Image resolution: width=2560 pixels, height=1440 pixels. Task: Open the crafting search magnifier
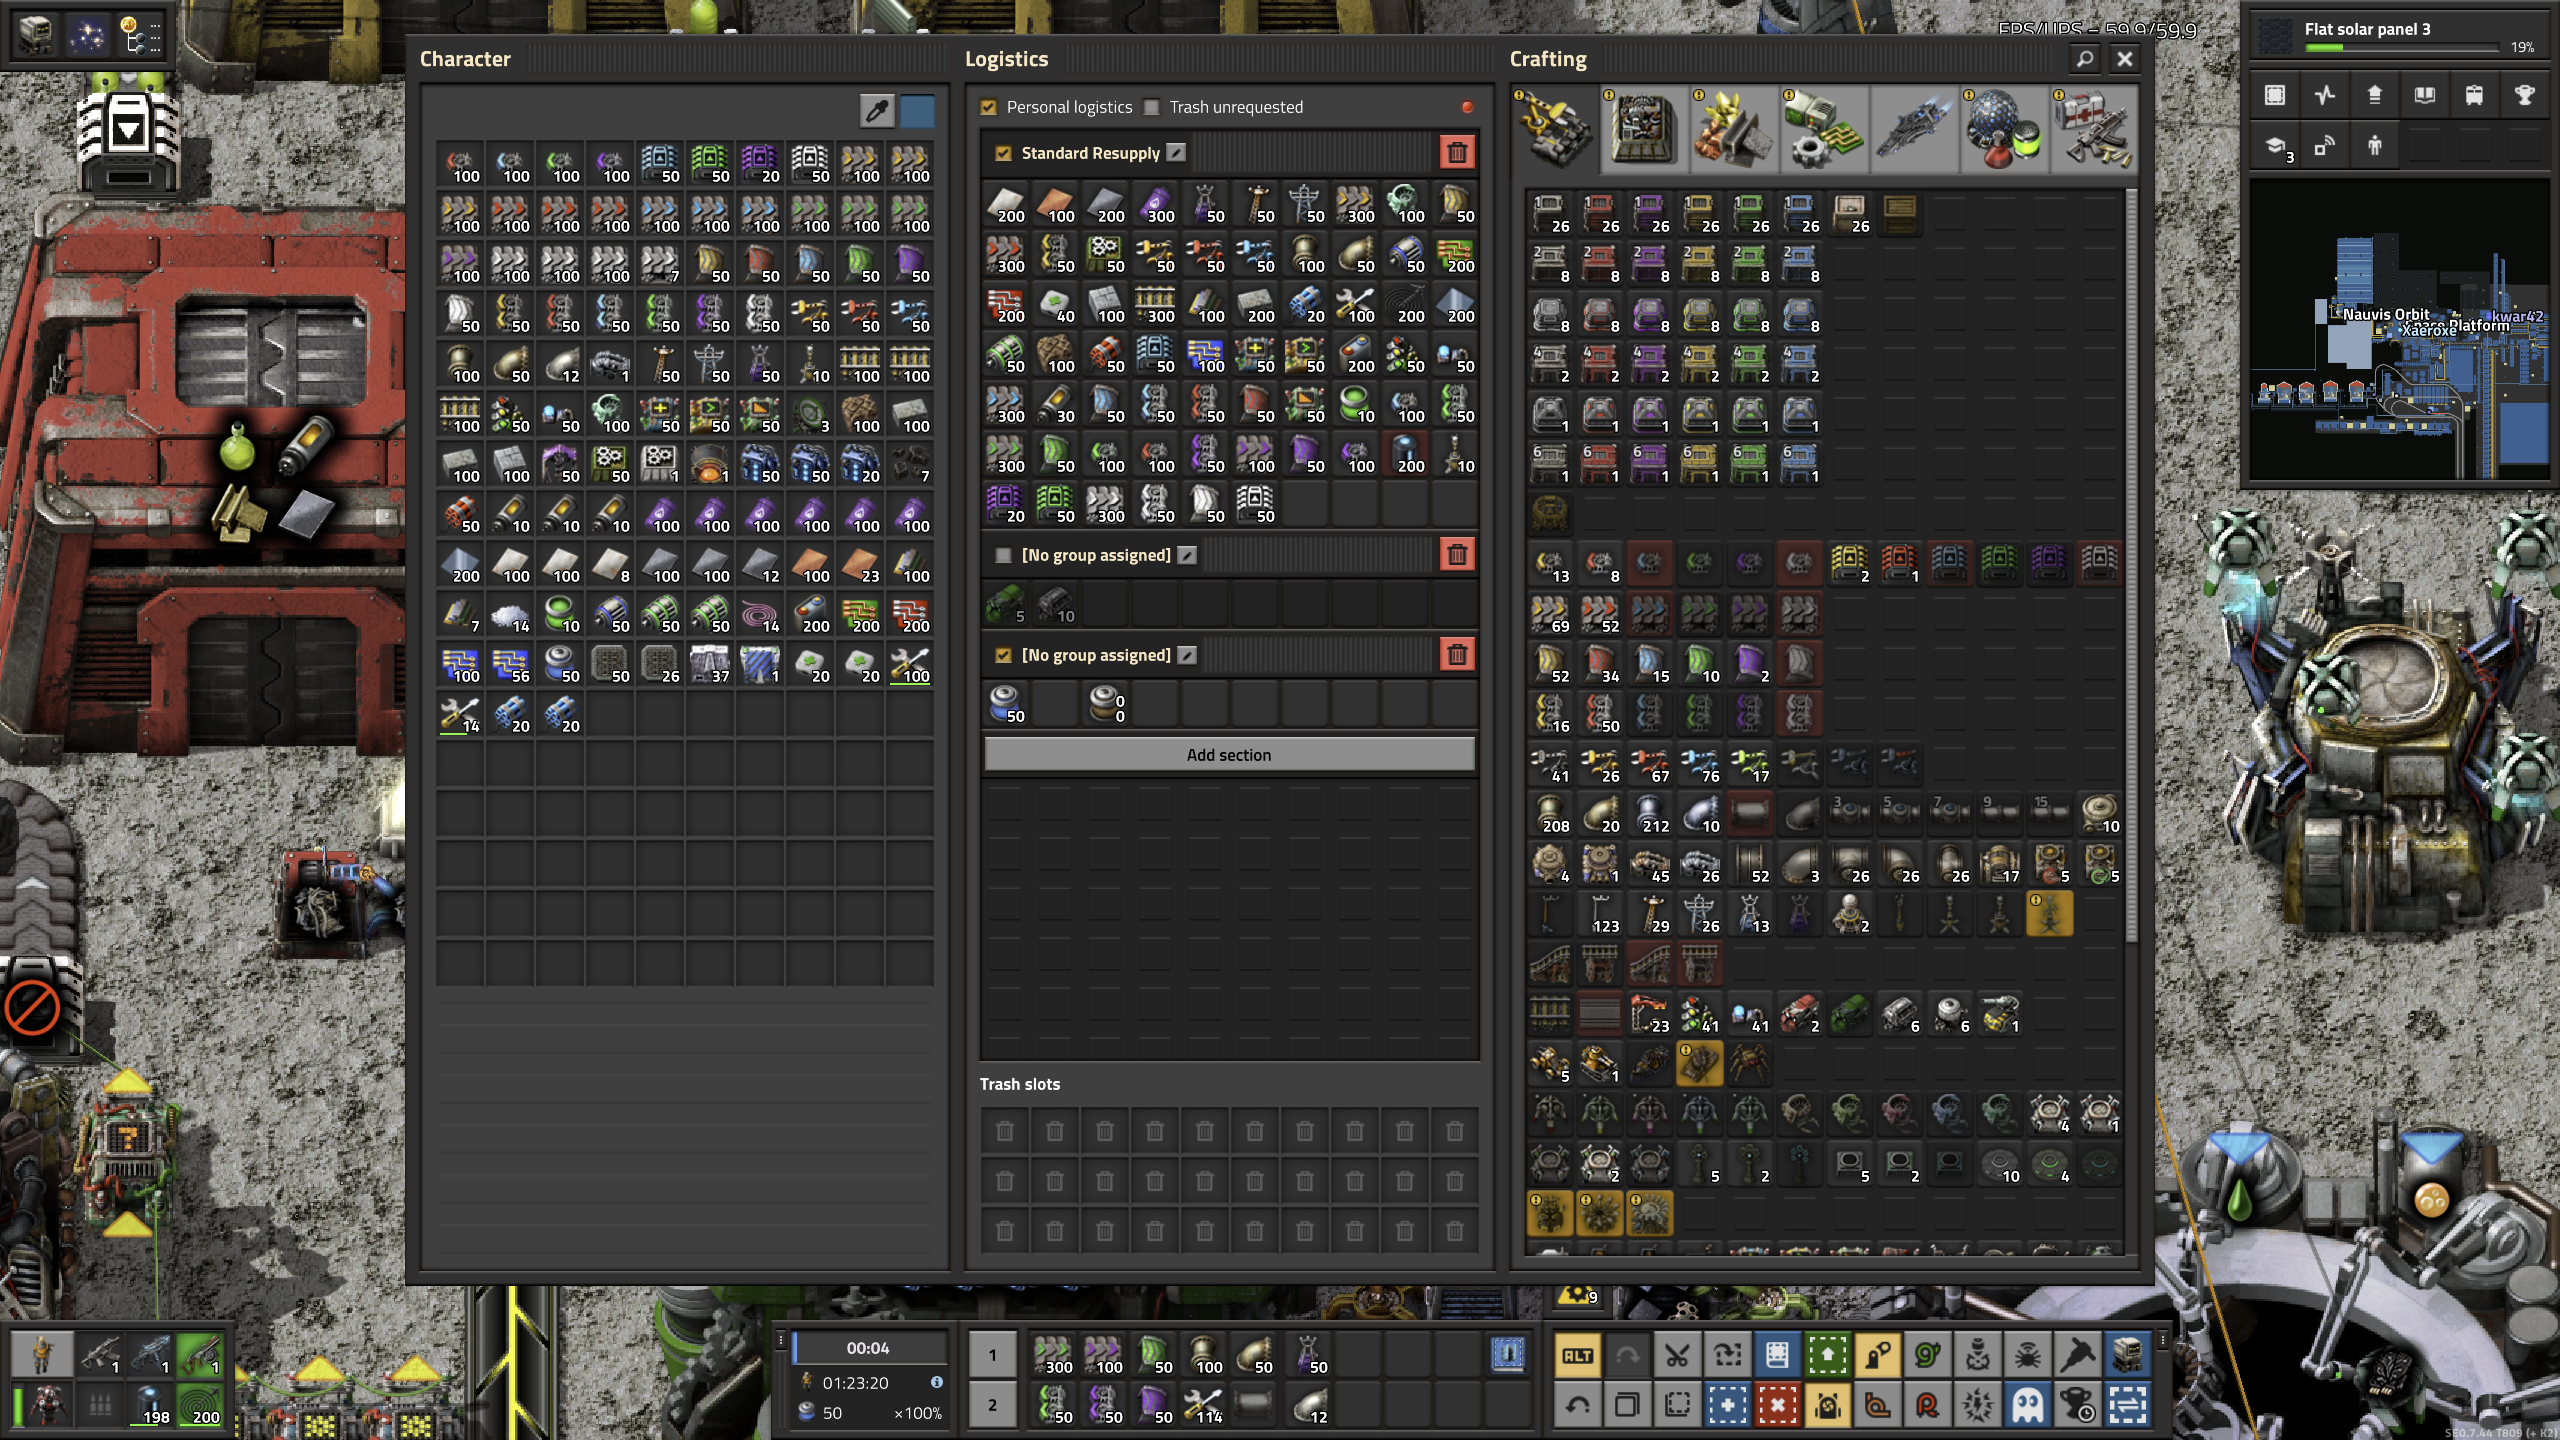click(2085, 59)
